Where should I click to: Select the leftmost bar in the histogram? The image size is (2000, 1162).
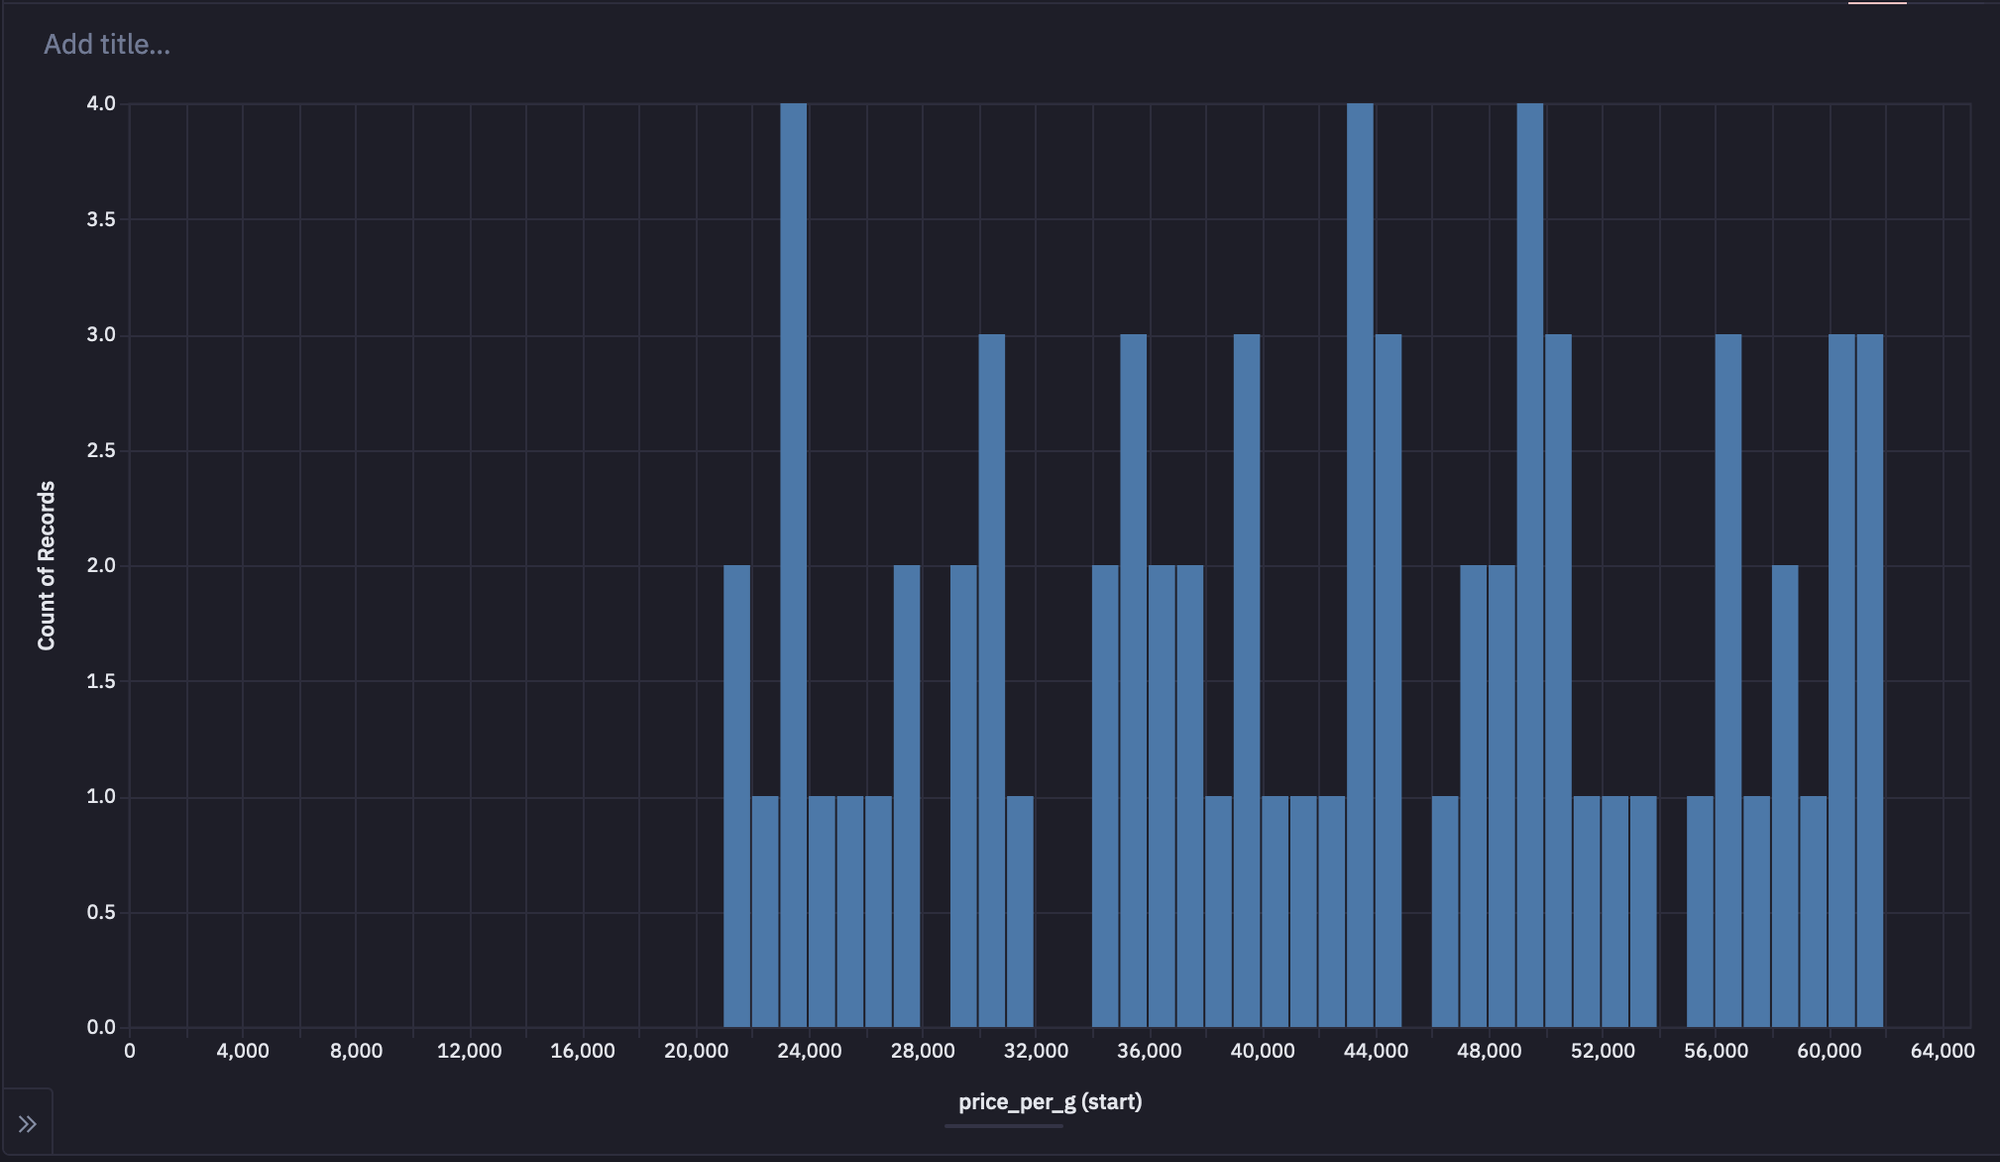point(736,796)
